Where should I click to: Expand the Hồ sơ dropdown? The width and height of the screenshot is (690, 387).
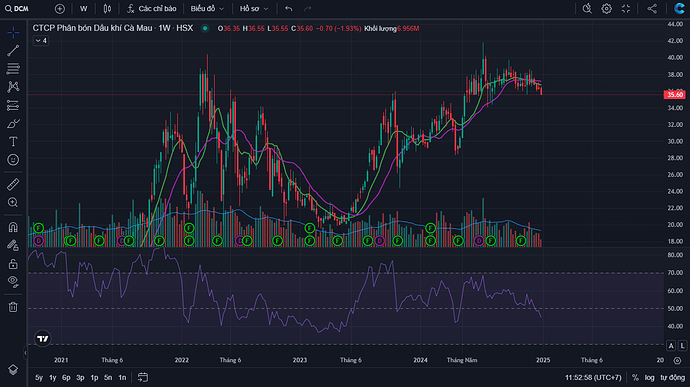pos(254,9)
